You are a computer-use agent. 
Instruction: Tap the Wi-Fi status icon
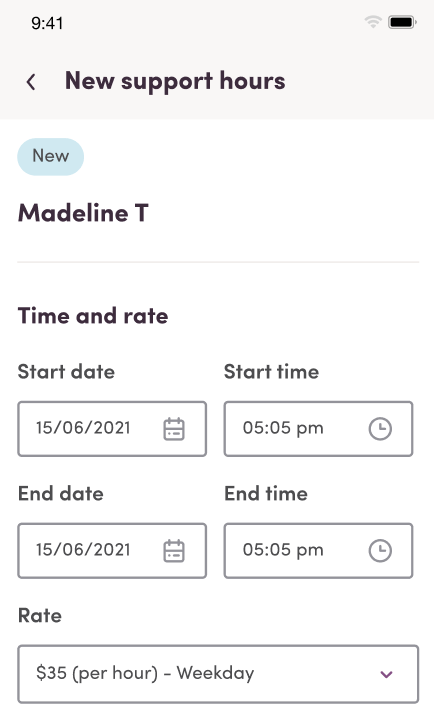(373, 22)
